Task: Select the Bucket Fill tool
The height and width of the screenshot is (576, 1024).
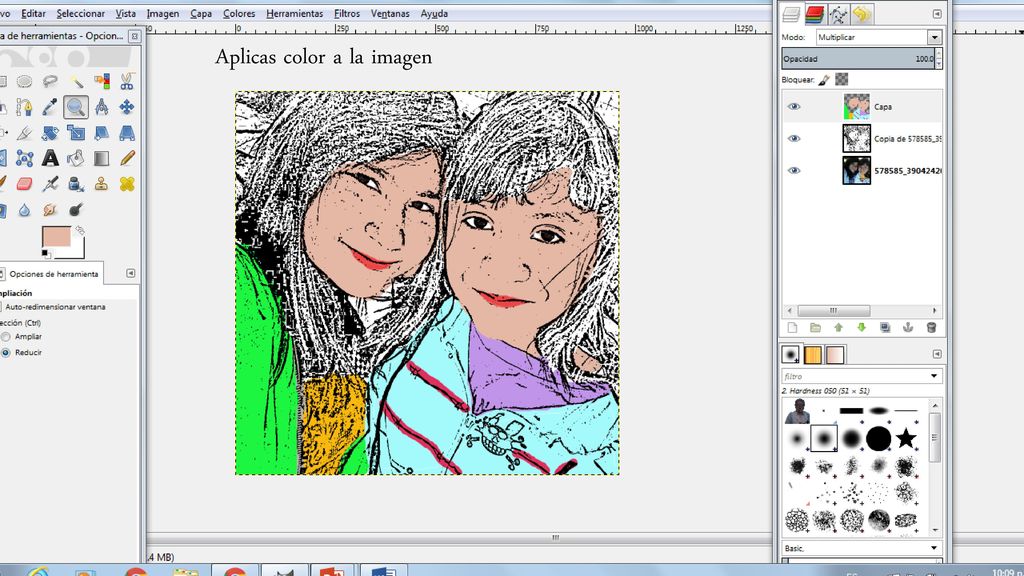Action: 76,158
